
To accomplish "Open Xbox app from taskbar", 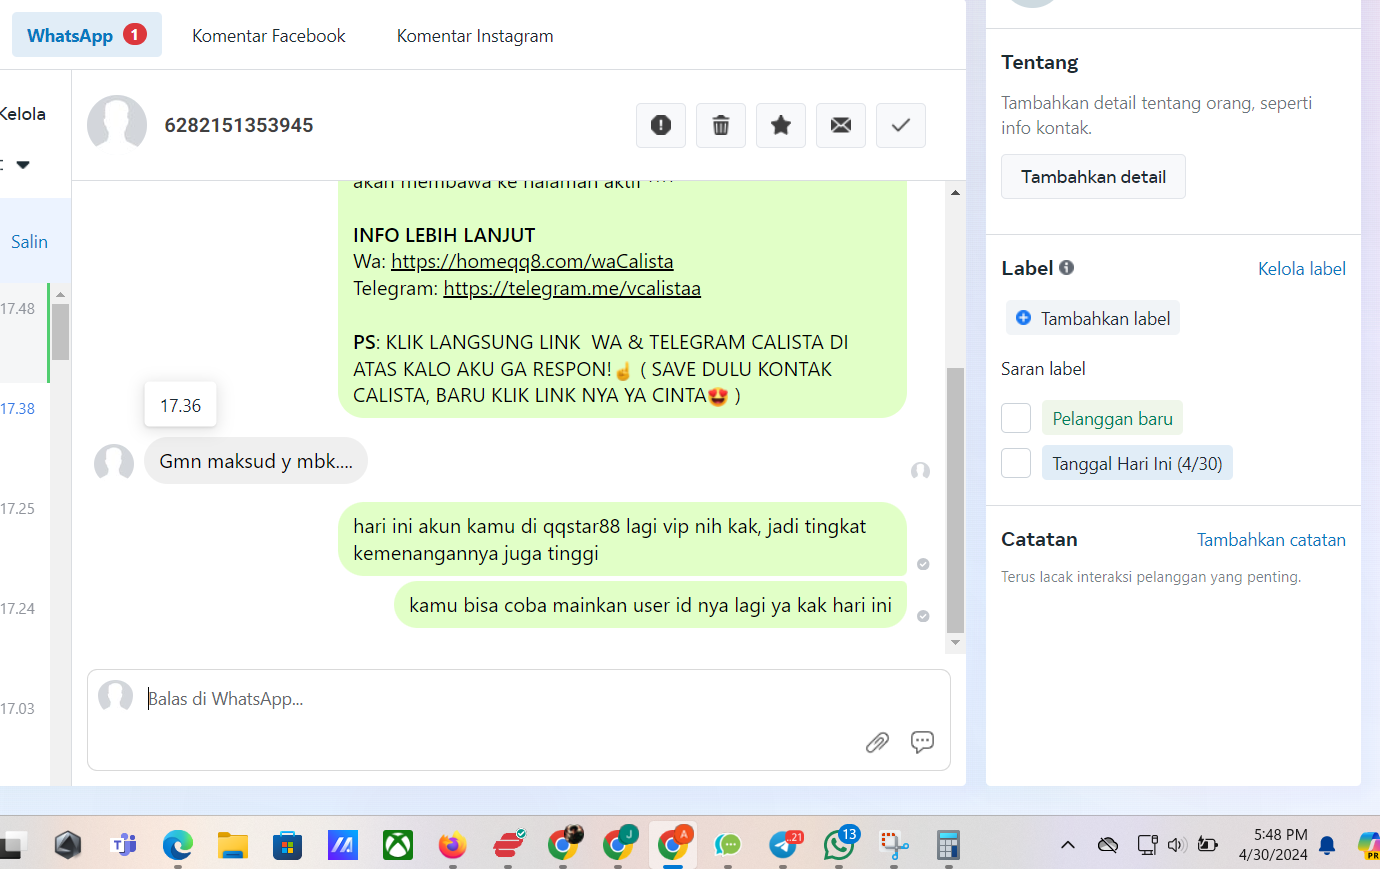I will (x=398, y=846).
